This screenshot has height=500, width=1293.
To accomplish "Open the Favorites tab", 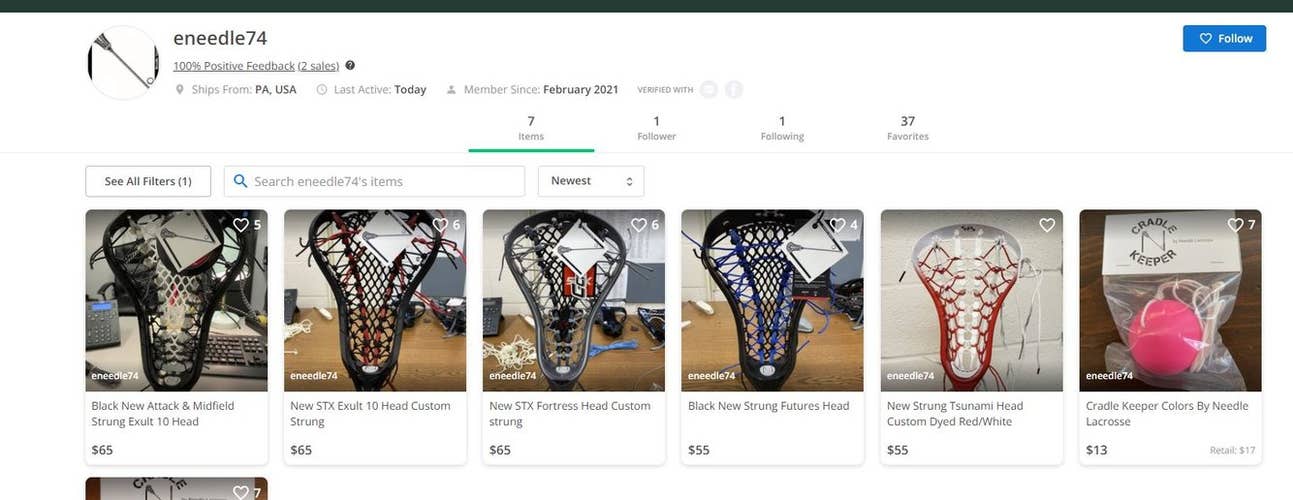I will tap(908, 128).
